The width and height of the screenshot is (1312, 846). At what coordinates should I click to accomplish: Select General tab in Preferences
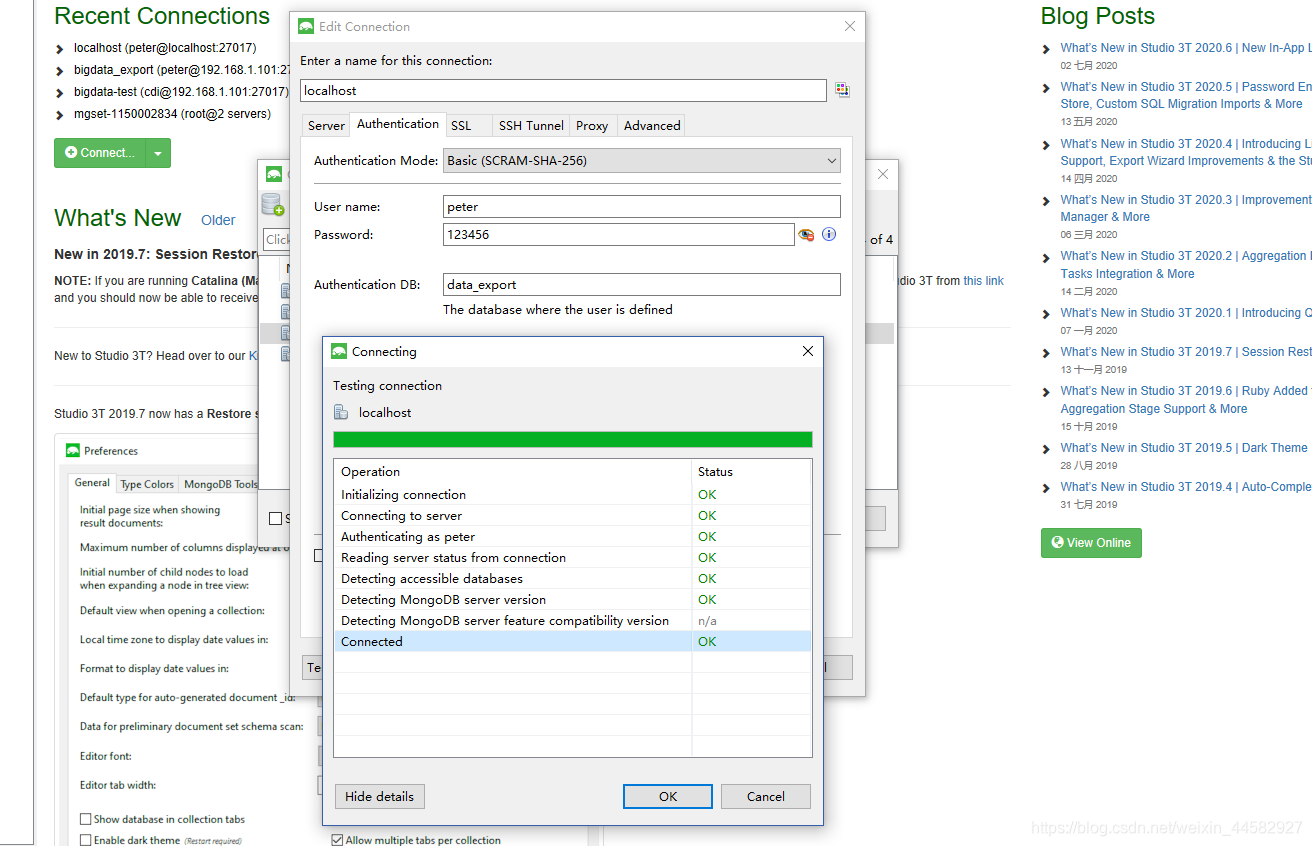point(92,483)
